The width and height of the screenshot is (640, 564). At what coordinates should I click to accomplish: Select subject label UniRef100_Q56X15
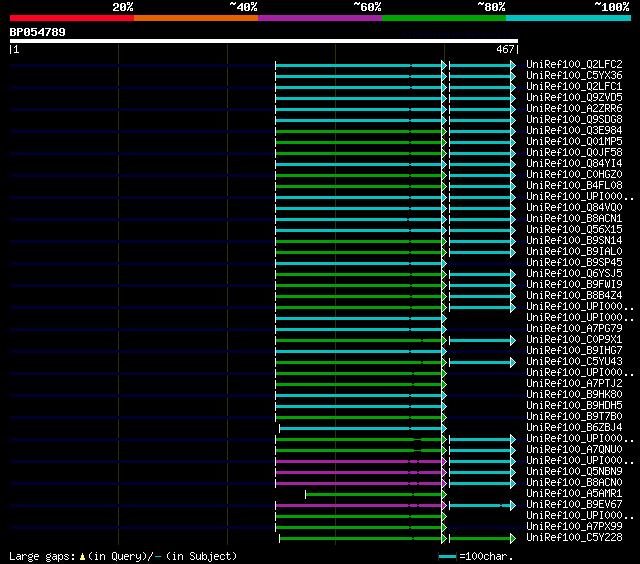[x=574, y=230]
